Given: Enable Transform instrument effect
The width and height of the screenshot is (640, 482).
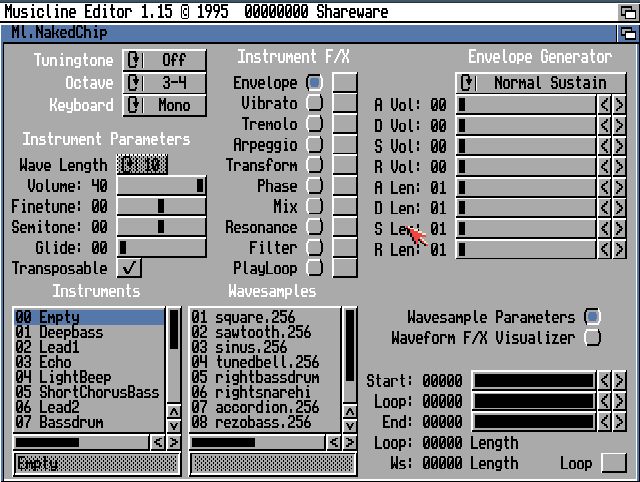Looking at the screenshot, I should 314,165.
